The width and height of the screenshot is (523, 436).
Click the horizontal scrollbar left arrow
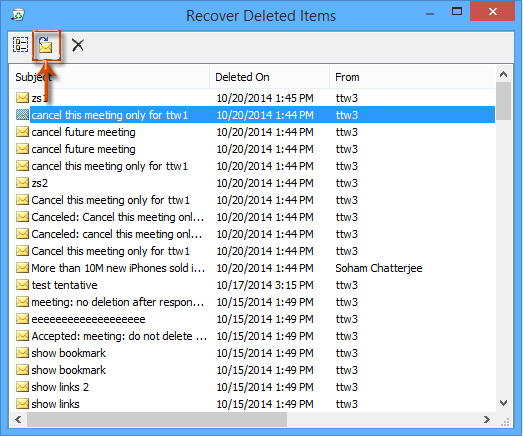[18, 419]
